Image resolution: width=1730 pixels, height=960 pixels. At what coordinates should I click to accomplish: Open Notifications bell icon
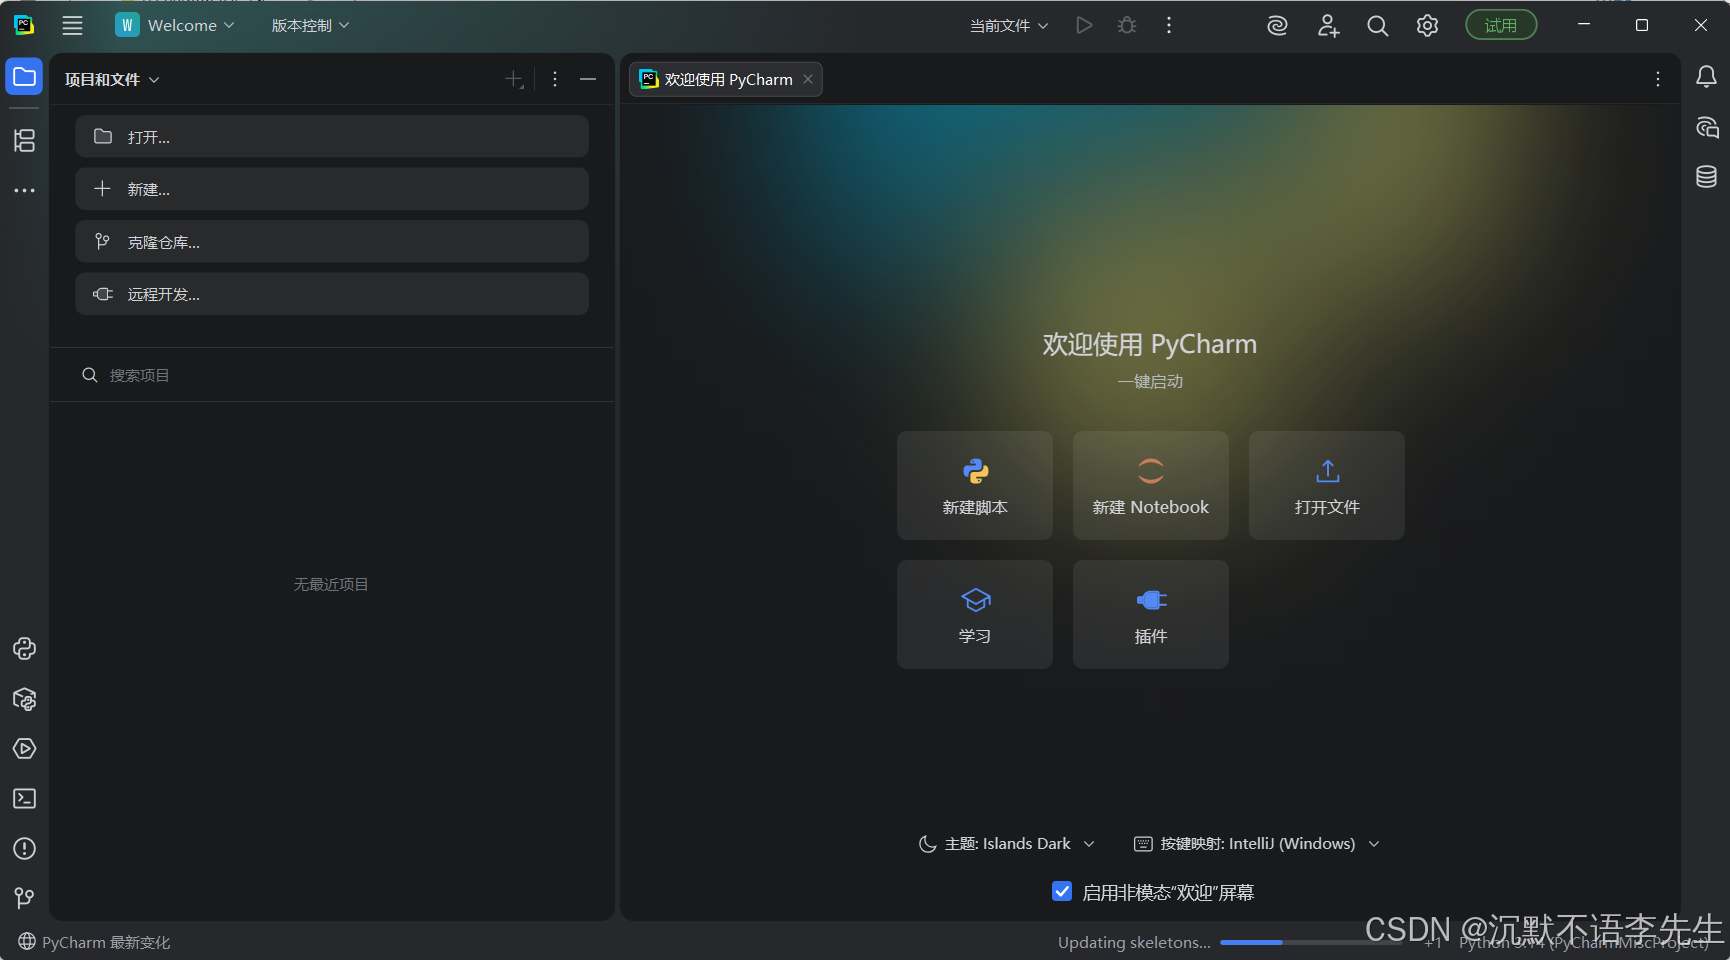pyautogui.click(x=1707, y=77)
